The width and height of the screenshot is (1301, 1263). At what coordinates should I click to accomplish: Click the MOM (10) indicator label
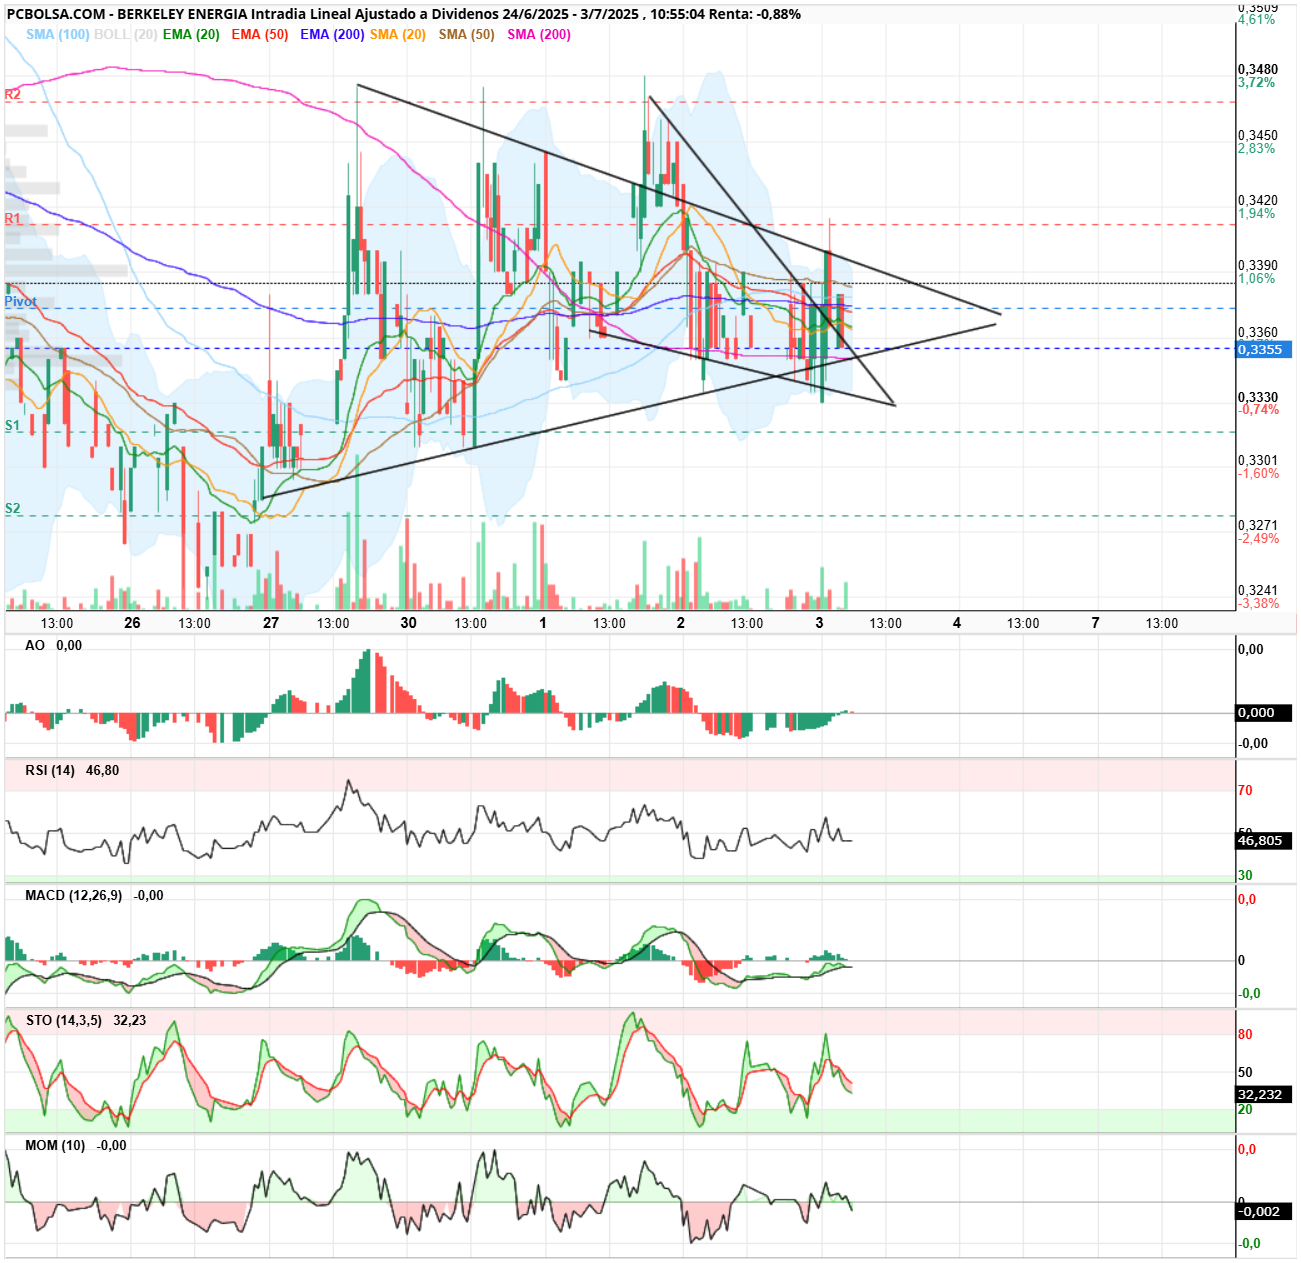(x=55, y=1145)
